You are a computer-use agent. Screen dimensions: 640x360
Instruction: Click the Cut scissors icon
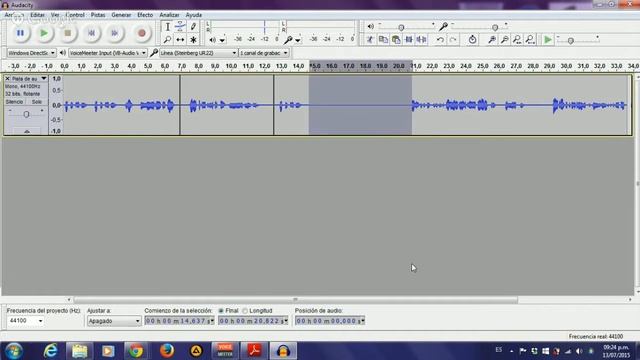370,40
